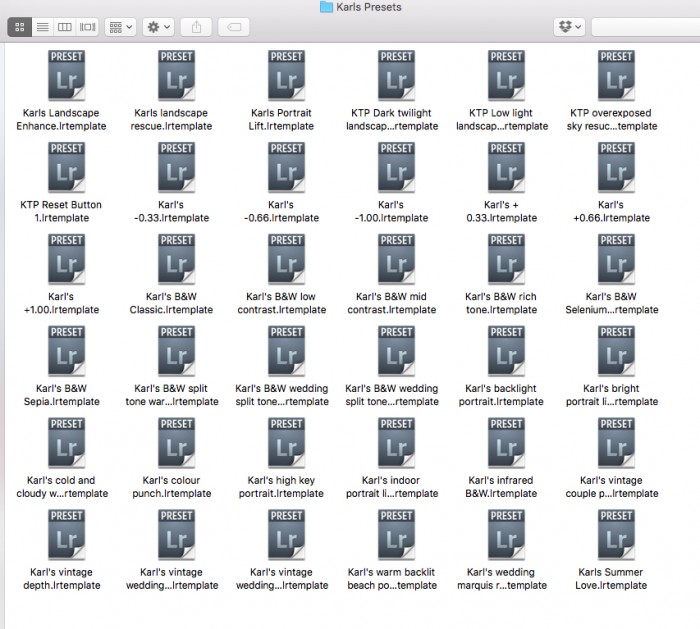Select Karl's +1.00.lrtemplate preset icon
This screenshot has height=629, width=700.
[67, 259]
